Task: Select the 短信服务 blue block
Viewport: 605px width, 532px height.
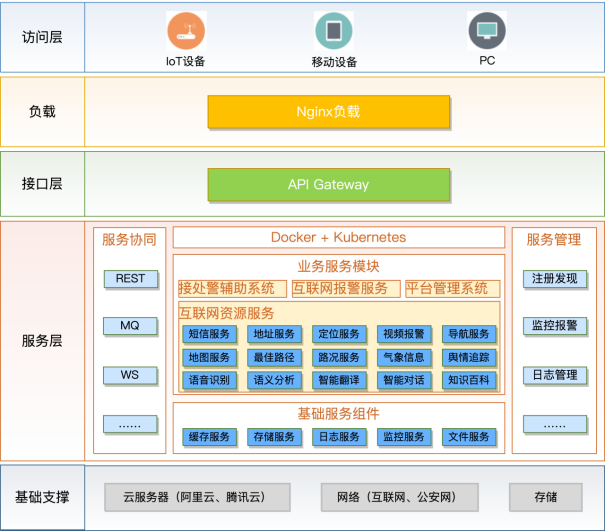Action: (209, 334)
